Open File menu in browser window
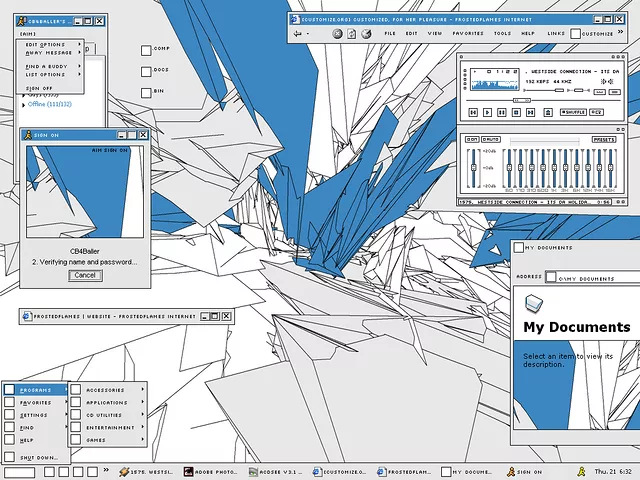Viewport: 640px width, 480px height. point(390,33)
